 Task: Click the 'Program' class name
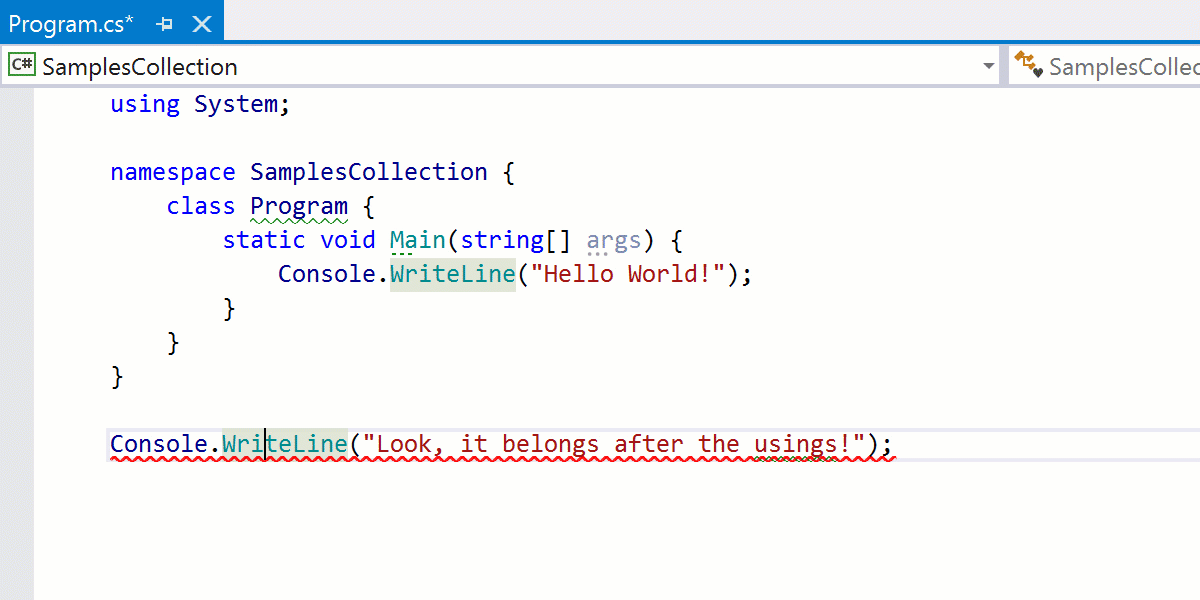click(x=299, y=206)
